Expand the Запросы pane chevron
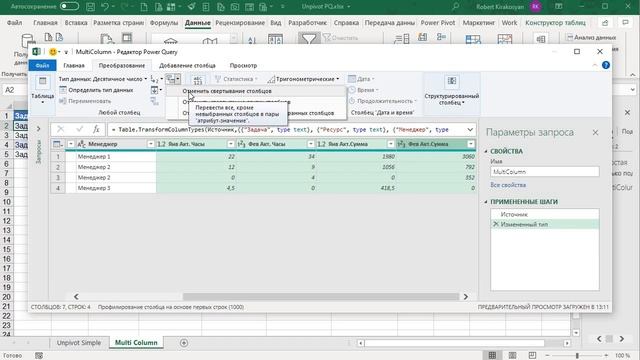640x360 pixels. [x=38, y=129]
